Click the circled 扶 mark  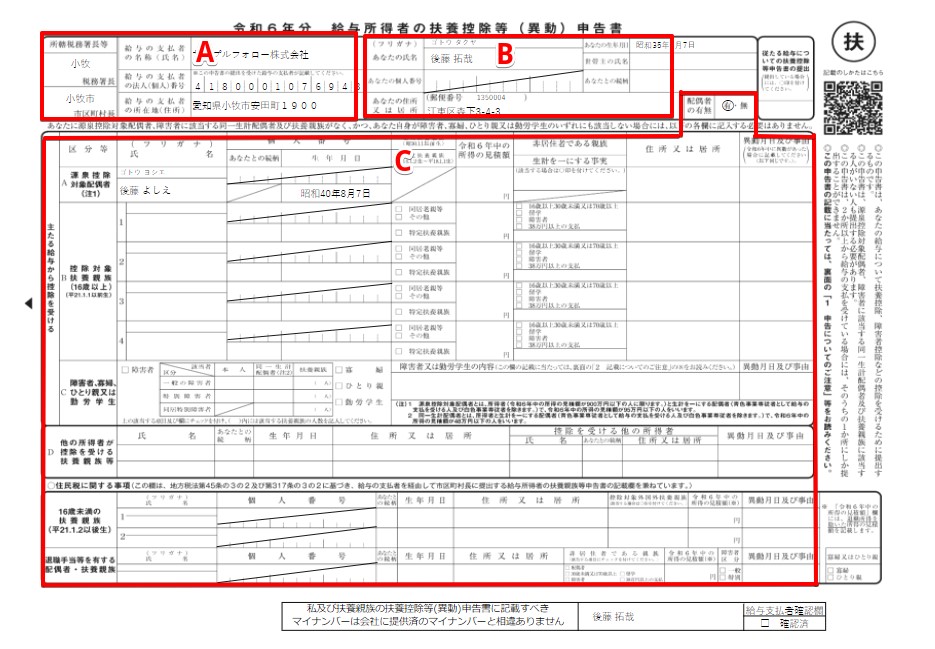(853, 42)
